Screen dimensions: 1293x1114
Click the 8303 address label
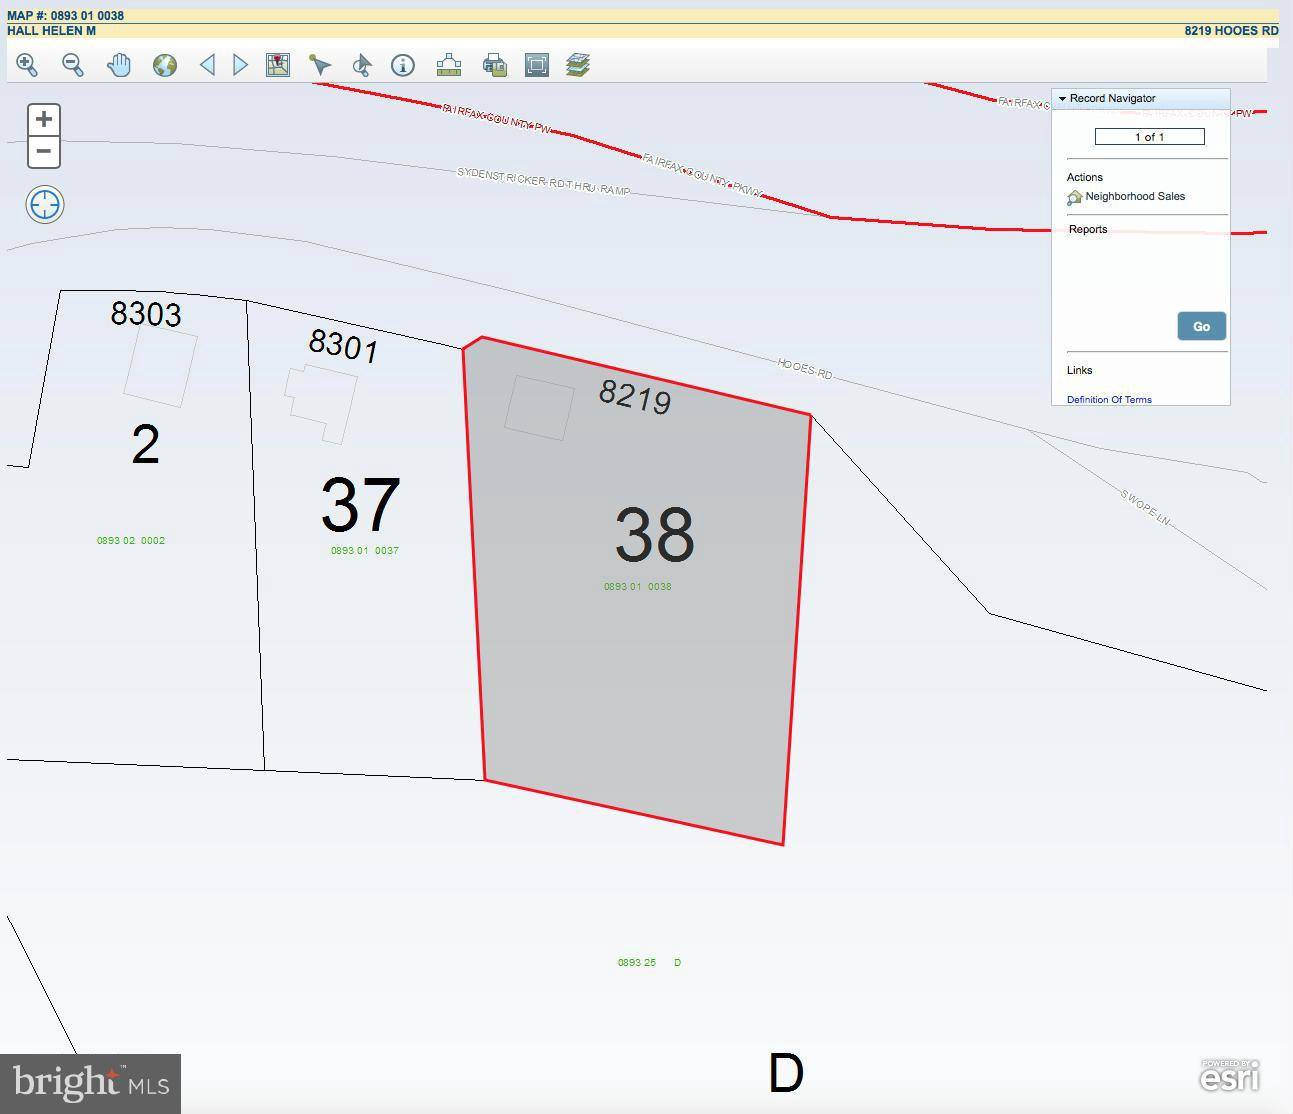pos(146,314)
